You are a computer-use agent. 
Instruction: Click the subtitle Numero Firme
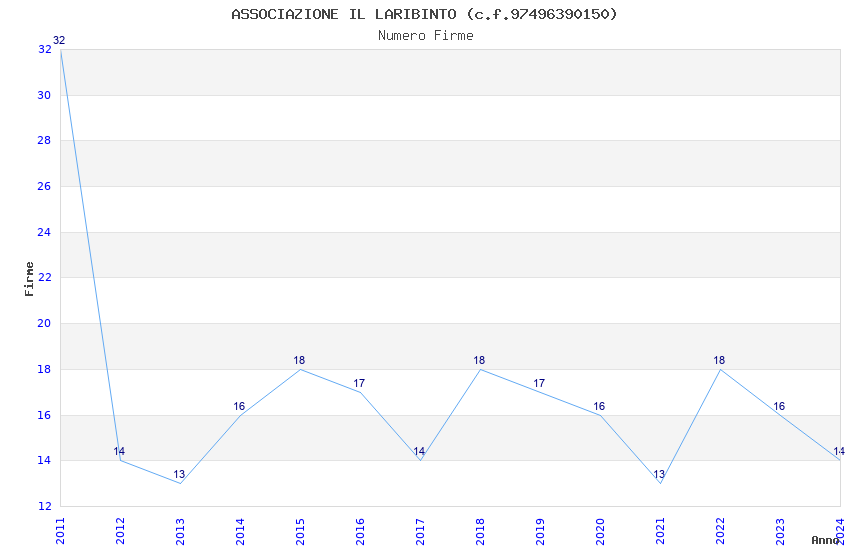pos(426,36)
